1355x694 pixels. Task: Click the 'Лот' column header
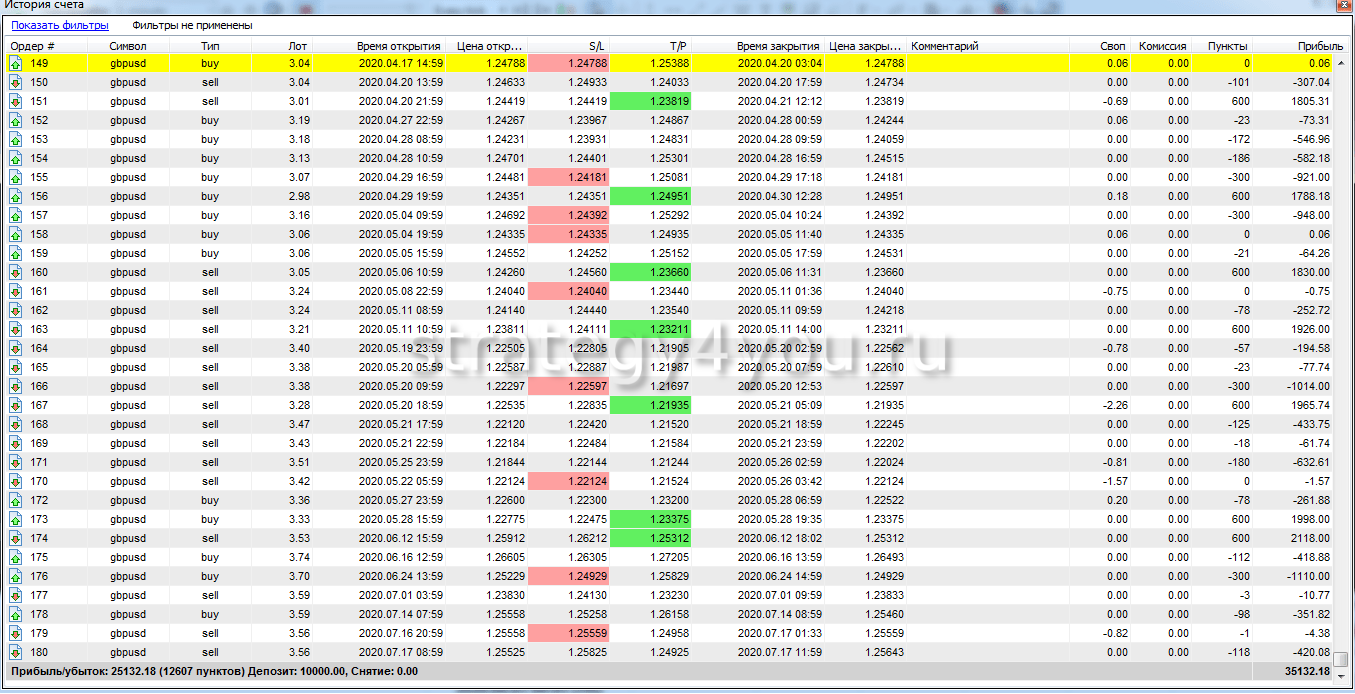pyautogui.click(x=297, y=46)
